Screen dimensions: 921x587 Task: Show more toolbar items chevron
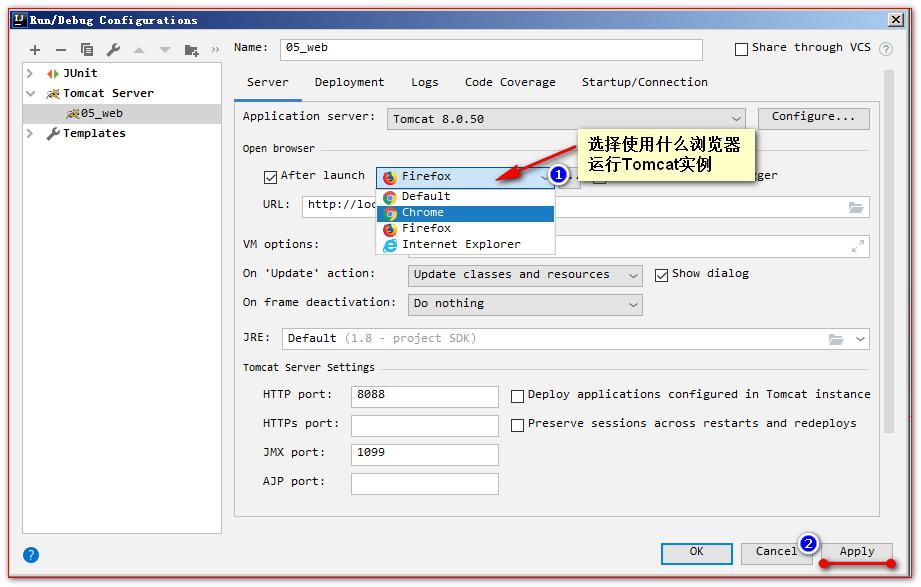tap(216, 50)
